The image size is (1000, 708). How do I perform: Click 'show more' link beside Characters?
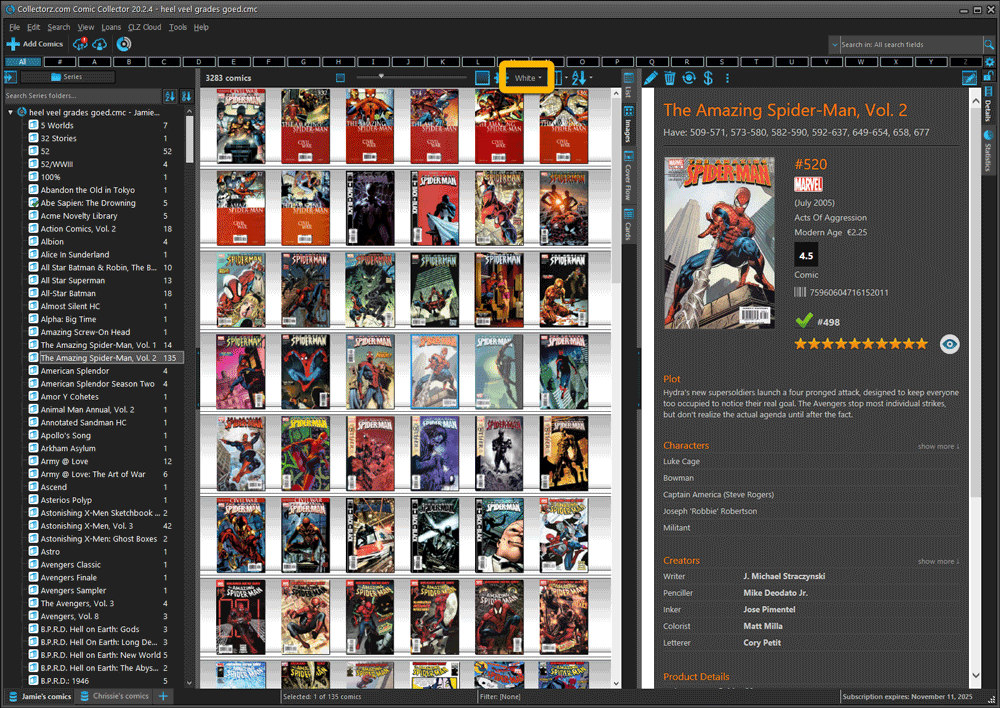(x=938, y=446)
